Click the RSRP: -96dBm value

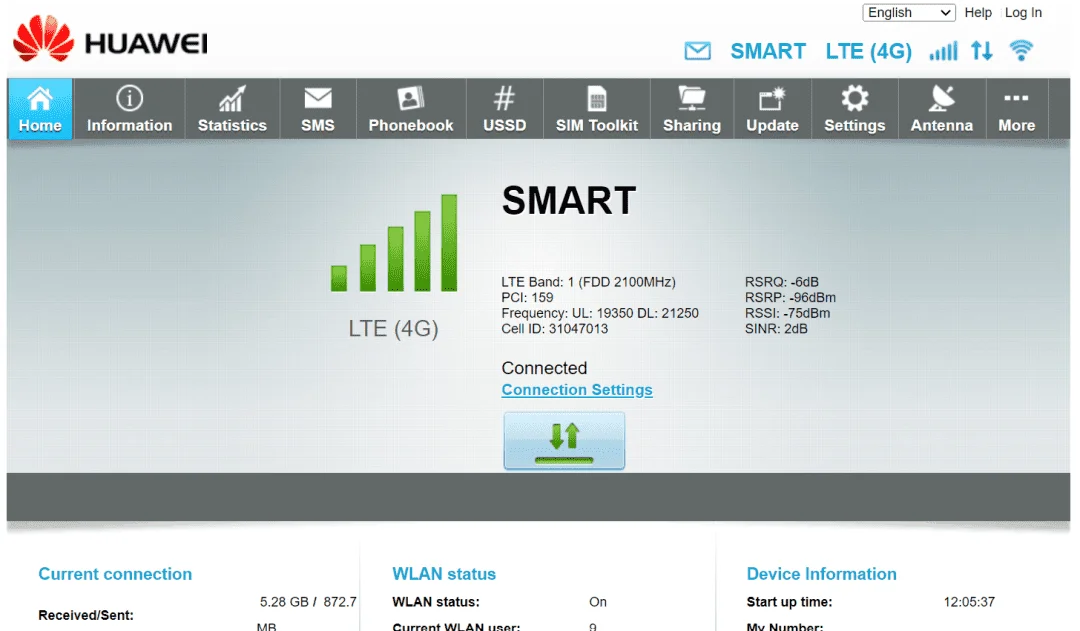click(x=790, y=298)
